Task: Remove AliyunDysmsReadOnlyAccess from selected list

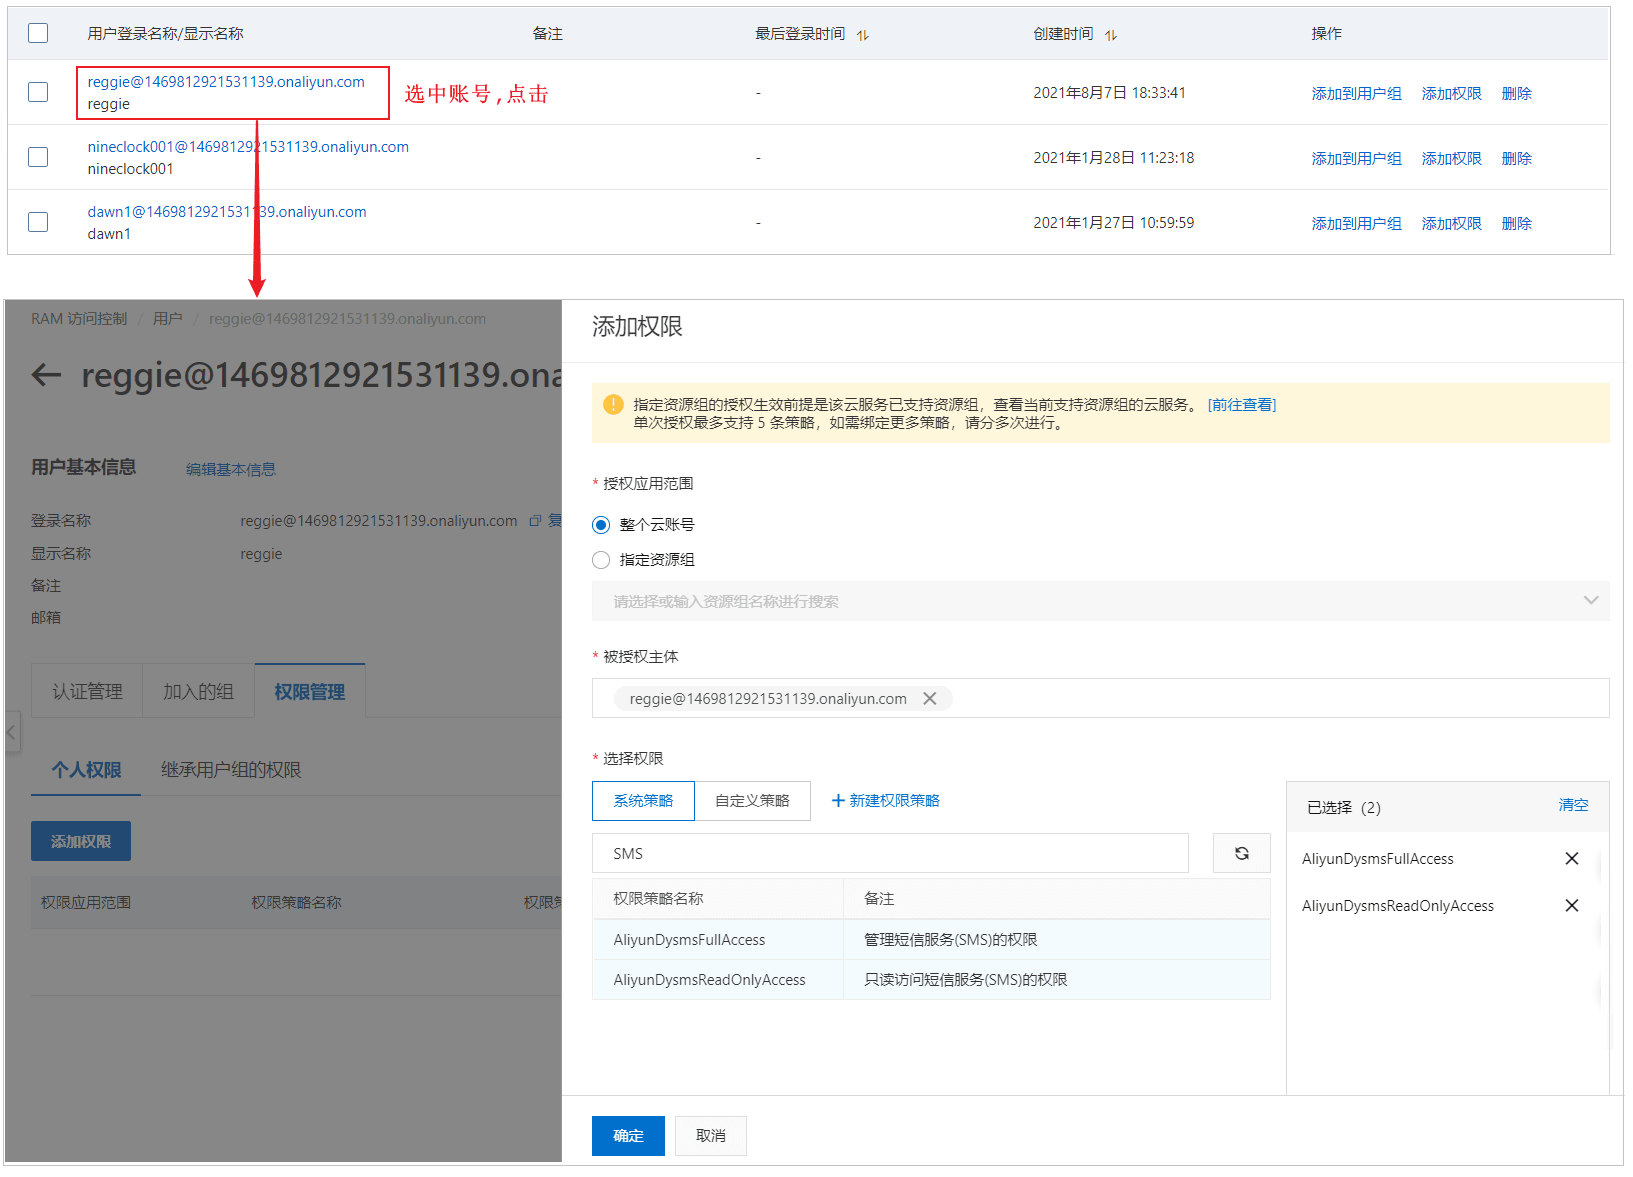Action: (1571, 906)
